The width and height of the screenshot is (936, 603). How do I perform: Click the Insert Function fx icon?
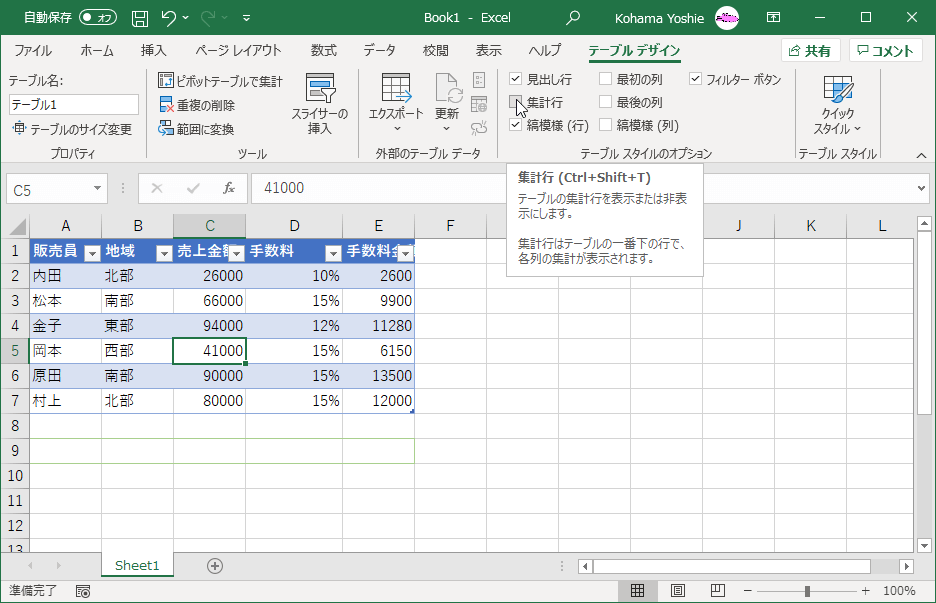coord(229,189)
